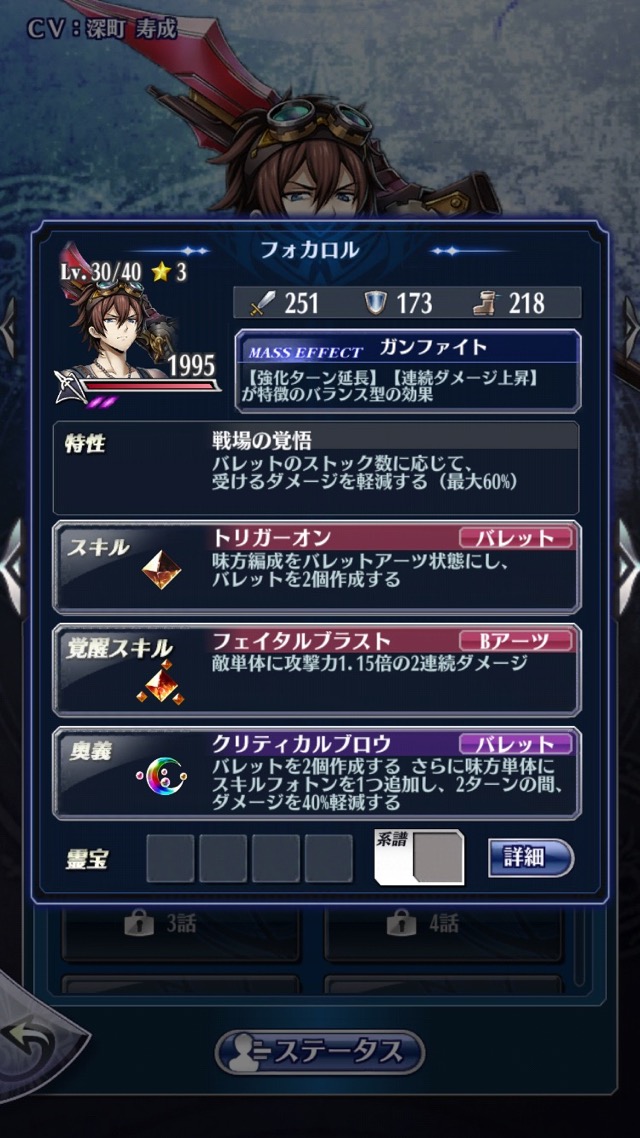Tap the トリガーオン skill gem icon
Screen dimensions: 640x1138
[x=161, y=570]
